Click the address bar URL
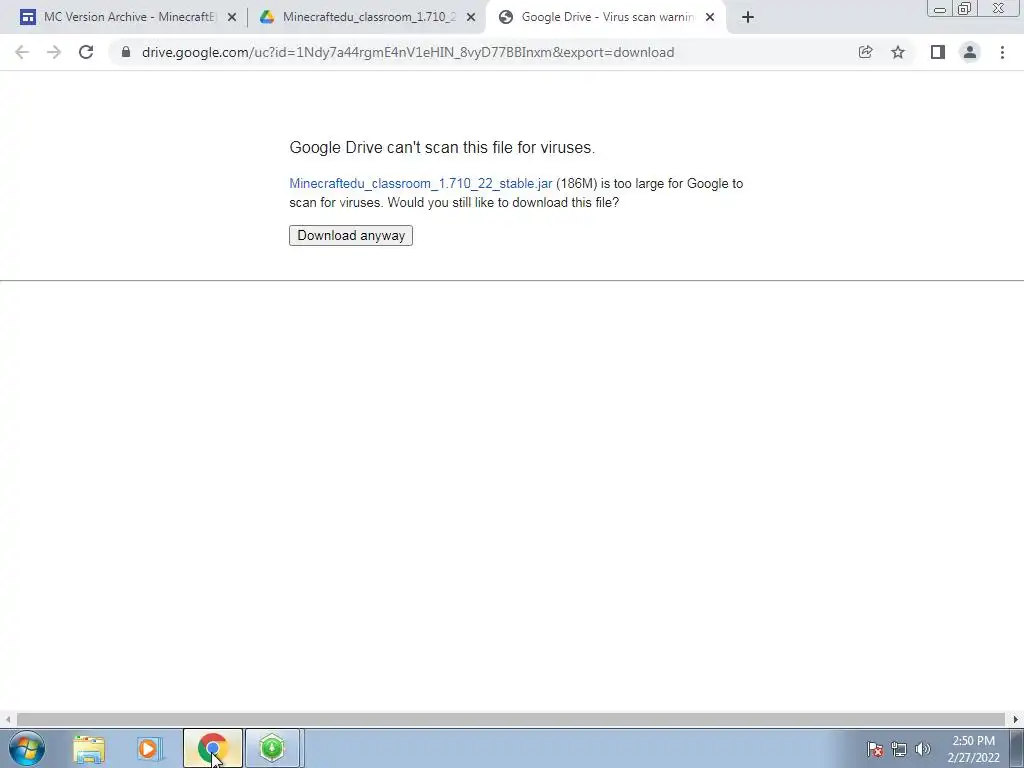Viewport: 1024px width, 768px height. [408, 52]
